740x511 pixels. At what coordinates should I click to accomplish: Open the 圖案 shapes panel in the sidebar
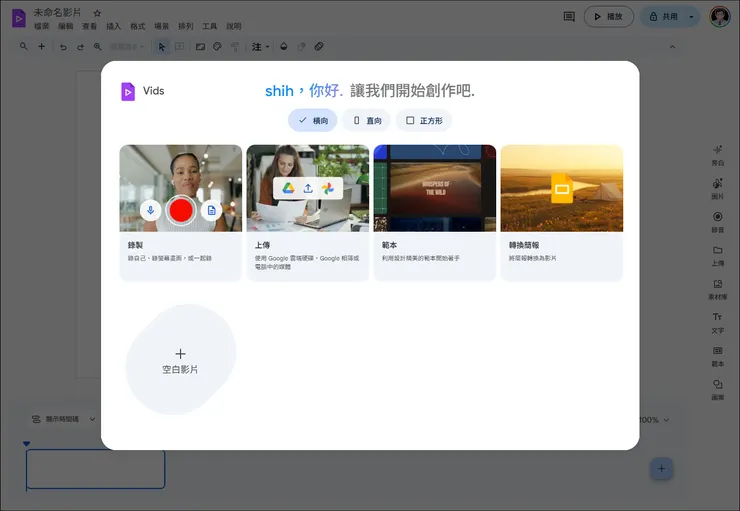[x=718, y=390]
